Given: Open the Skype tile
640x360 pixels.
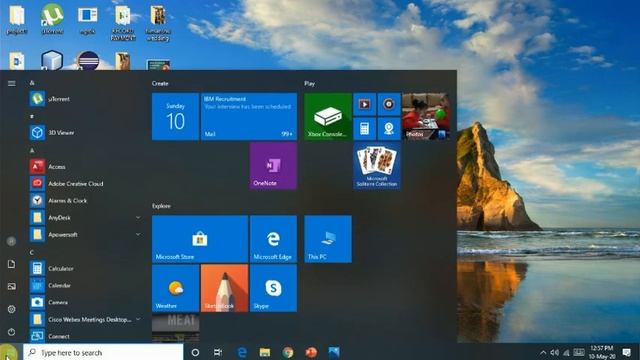Looking at the screenshot, I should click(x=273, y=288).
